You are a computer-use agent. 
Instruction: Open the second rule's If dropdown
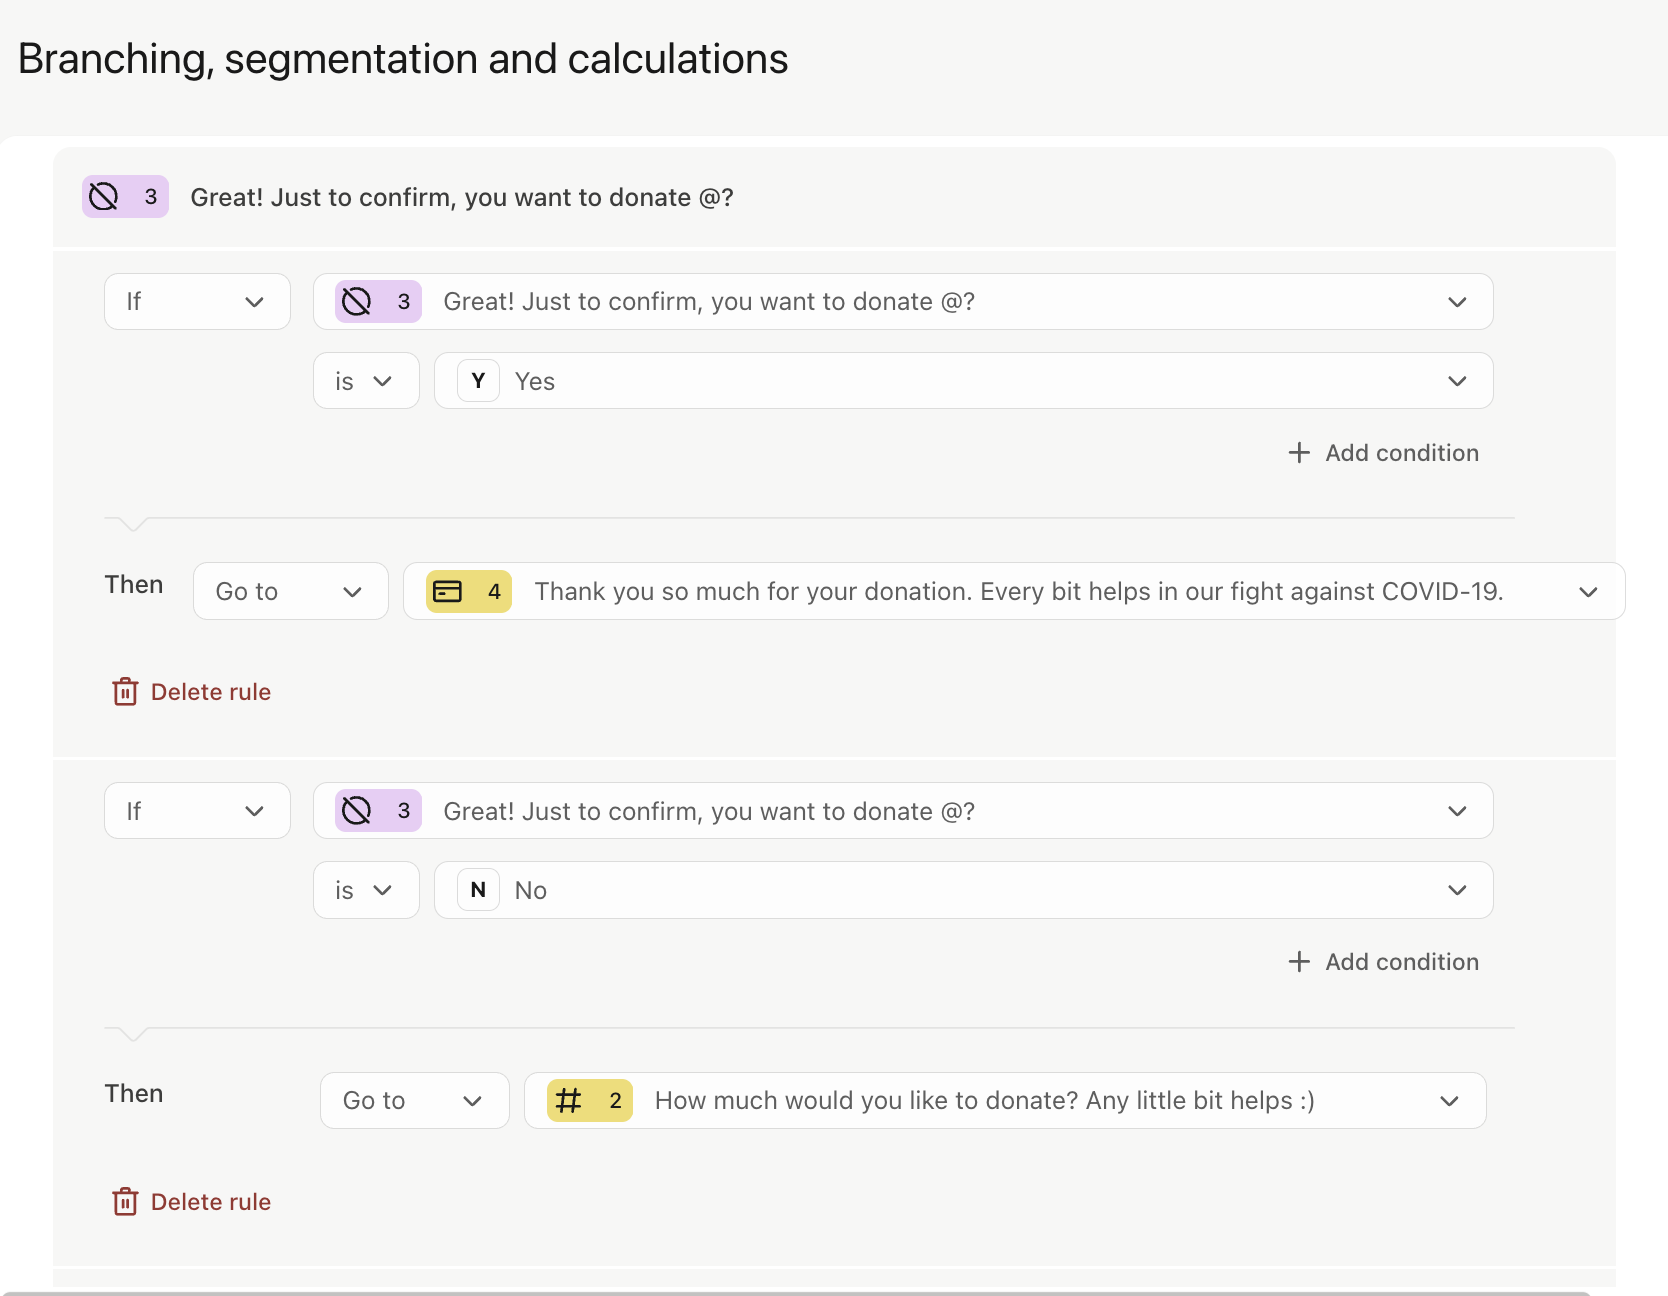(197, 811)
